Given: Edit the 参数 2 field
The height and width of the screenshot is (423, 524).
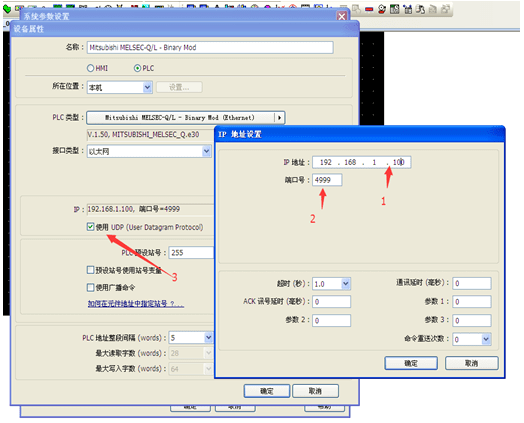Looking at the screenshot, I should (332, 320).
